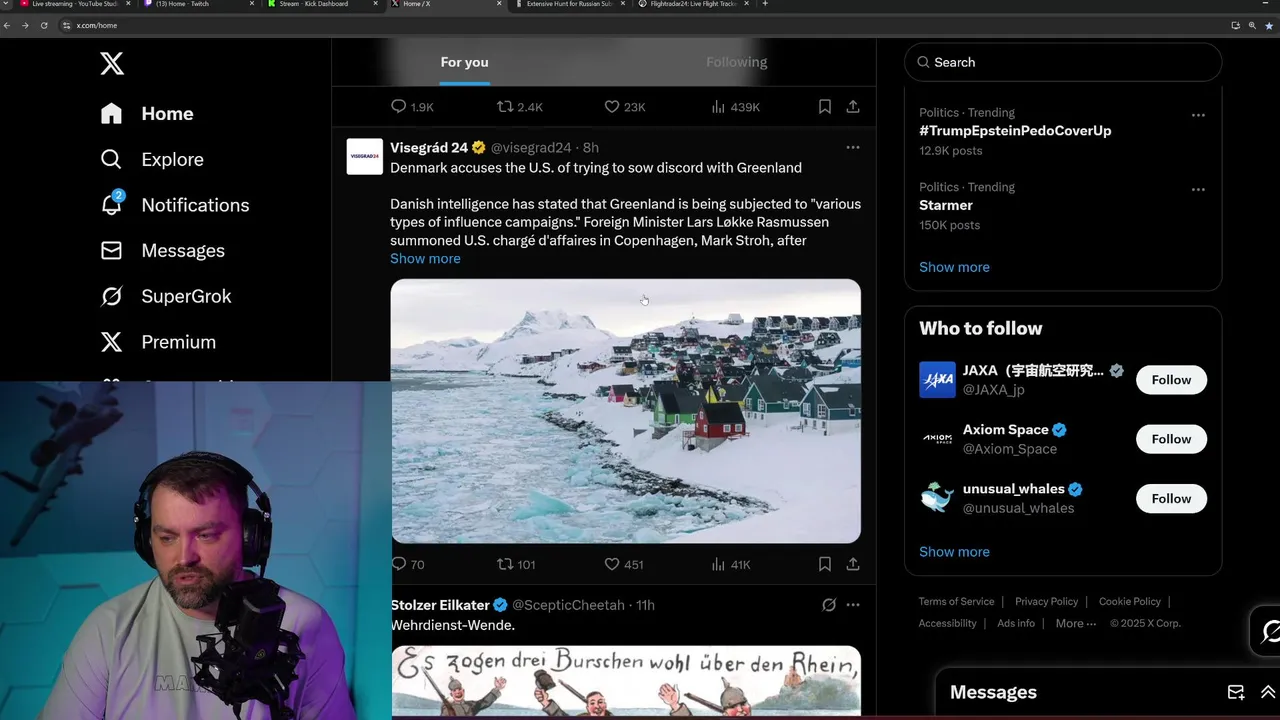
Task: Open the Terms of Service link
Action: pos(956,601)
